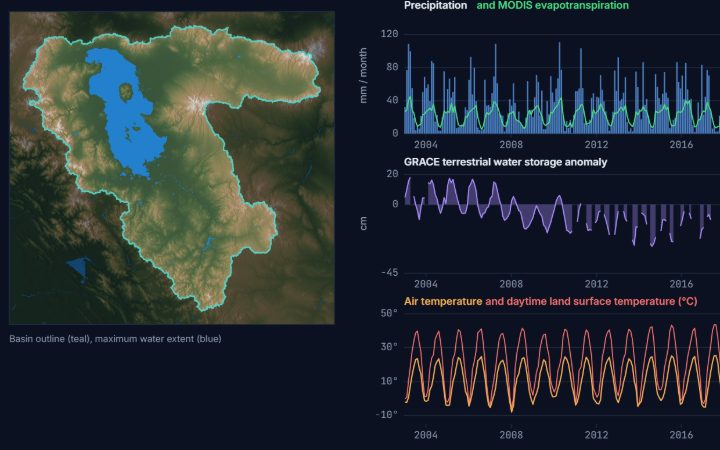
Task: Click '2016' on the temperature chart axis
Action: pos(681,434)
